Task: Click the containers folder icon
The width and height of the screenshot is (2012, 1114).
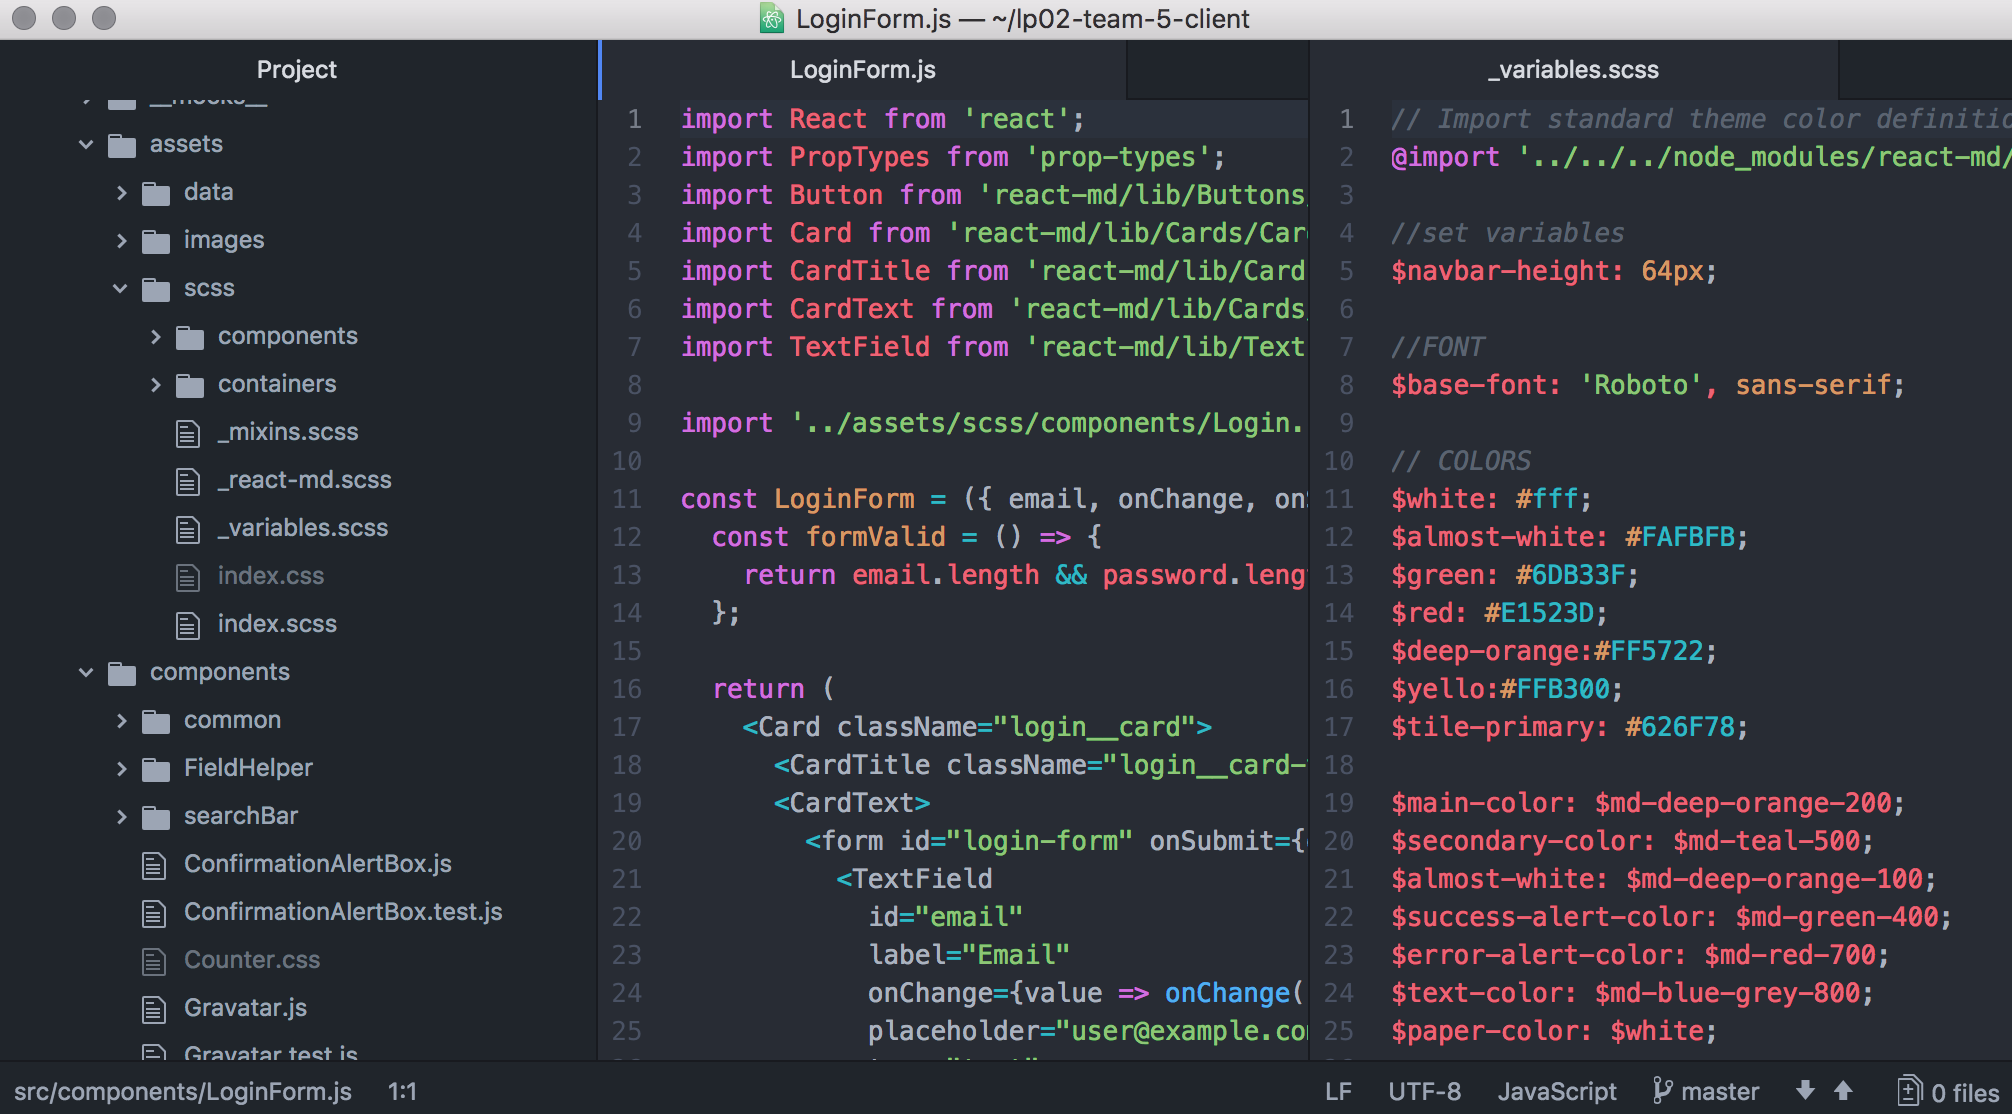Action: (x=190, y=386)
